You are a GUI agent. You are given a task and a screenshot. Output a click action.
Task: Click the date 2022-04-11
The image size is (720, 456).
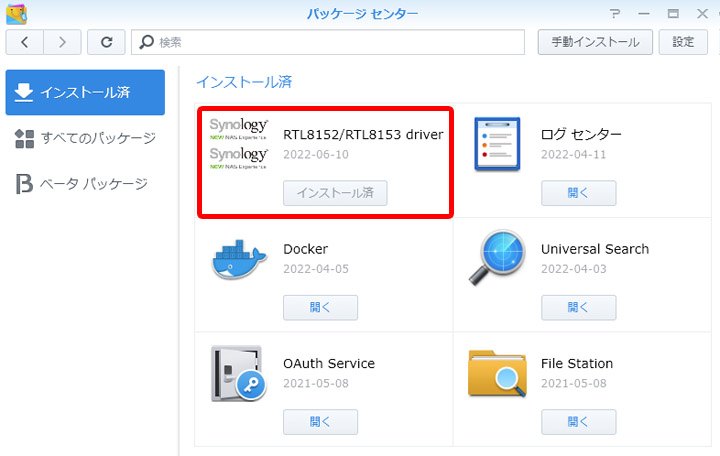click(x=574, y=154)
